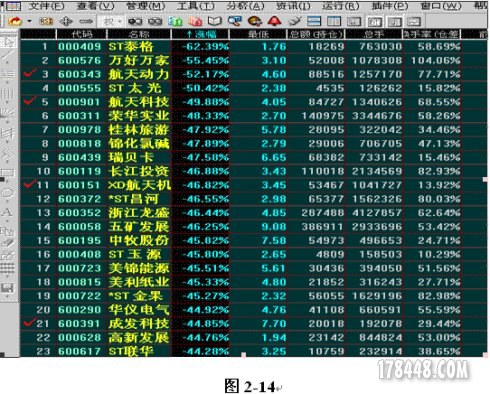490x394 pixels.
Task: Open the 工具(T) menu
Action: click(196, 6)
